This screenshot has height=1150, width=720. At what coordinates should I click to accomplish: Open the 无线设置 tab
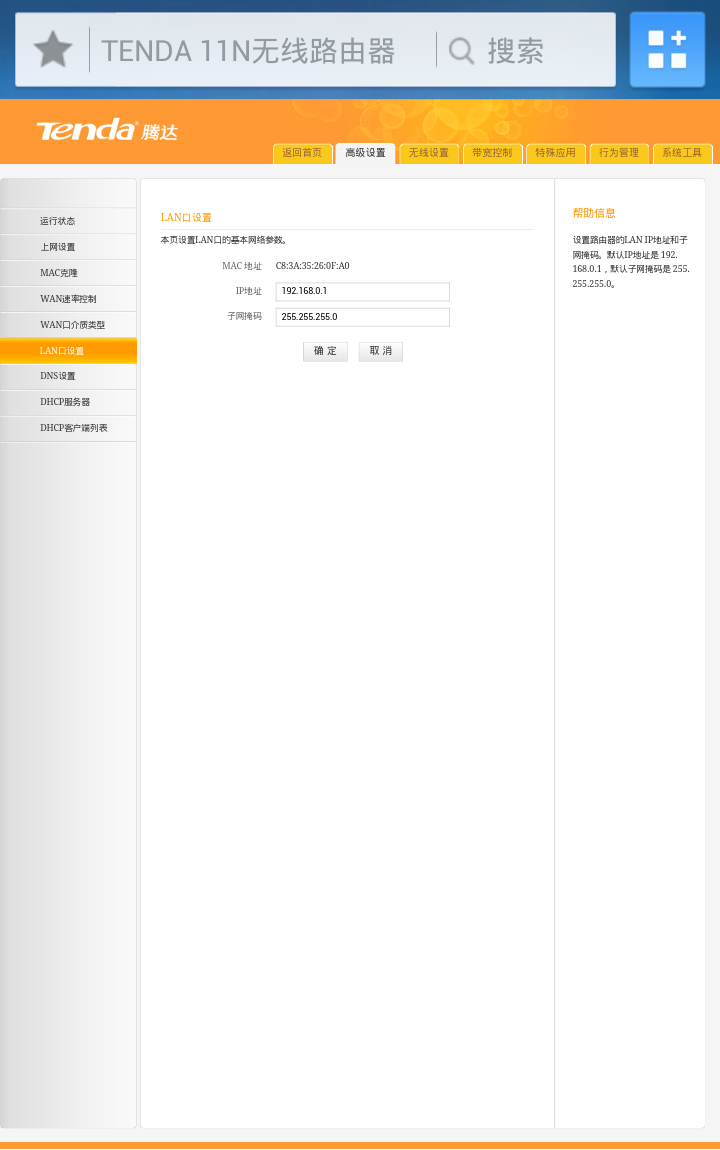point(429,153)
